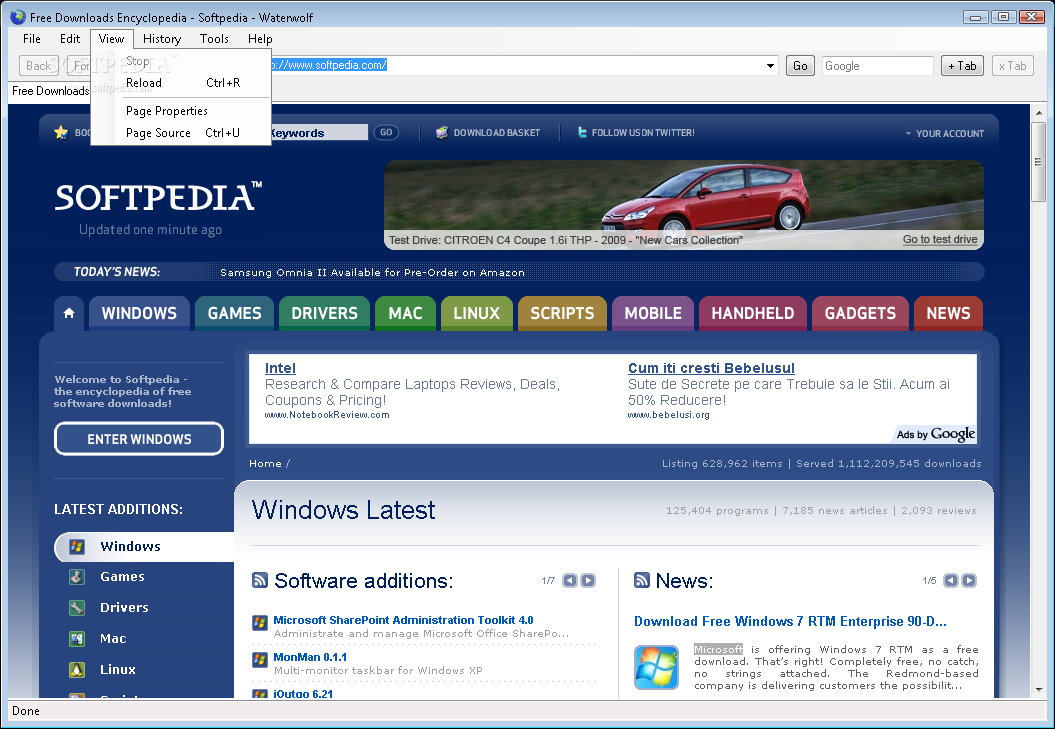Viewport: 1055px width, 729px height.
Task: Click the Windows flag icon in Latest Additions
Action: [77, 547]
